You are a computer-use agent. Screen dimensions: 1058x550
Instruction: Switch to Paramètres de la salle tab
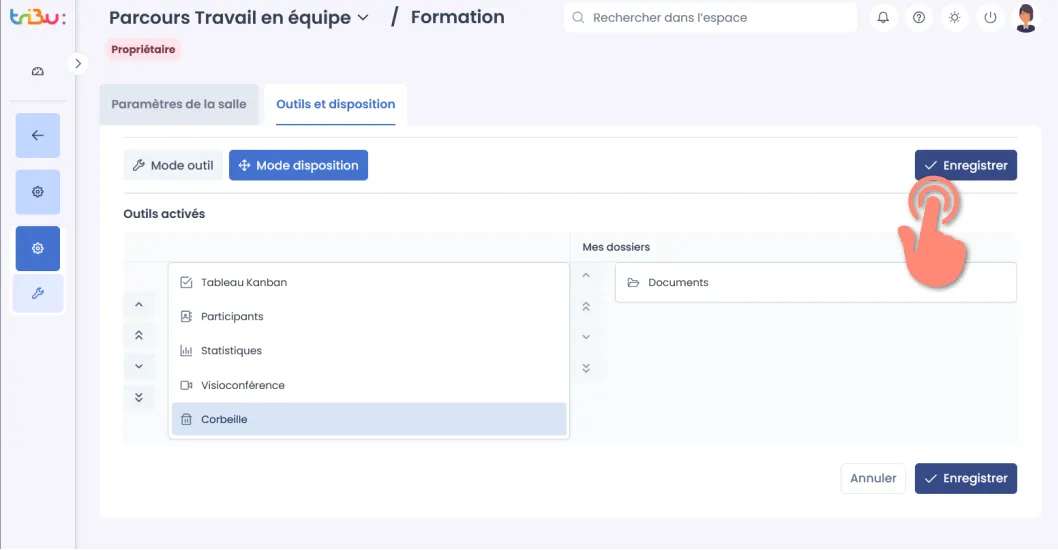[x=179, y=104]
